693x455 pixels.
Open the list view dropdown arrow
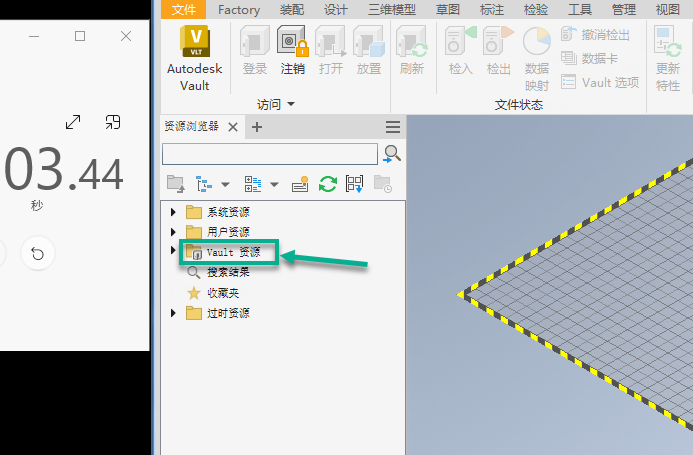click(274, 184)
